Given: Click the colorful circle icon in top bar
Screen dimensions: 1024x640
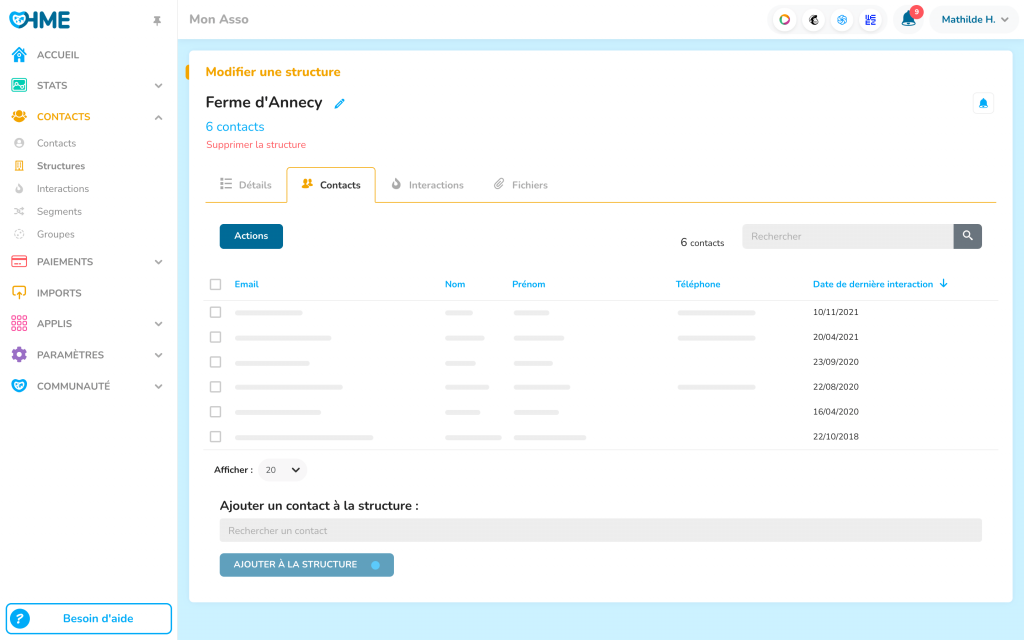Looking at the screenshot, I should [x=785, y=20].
